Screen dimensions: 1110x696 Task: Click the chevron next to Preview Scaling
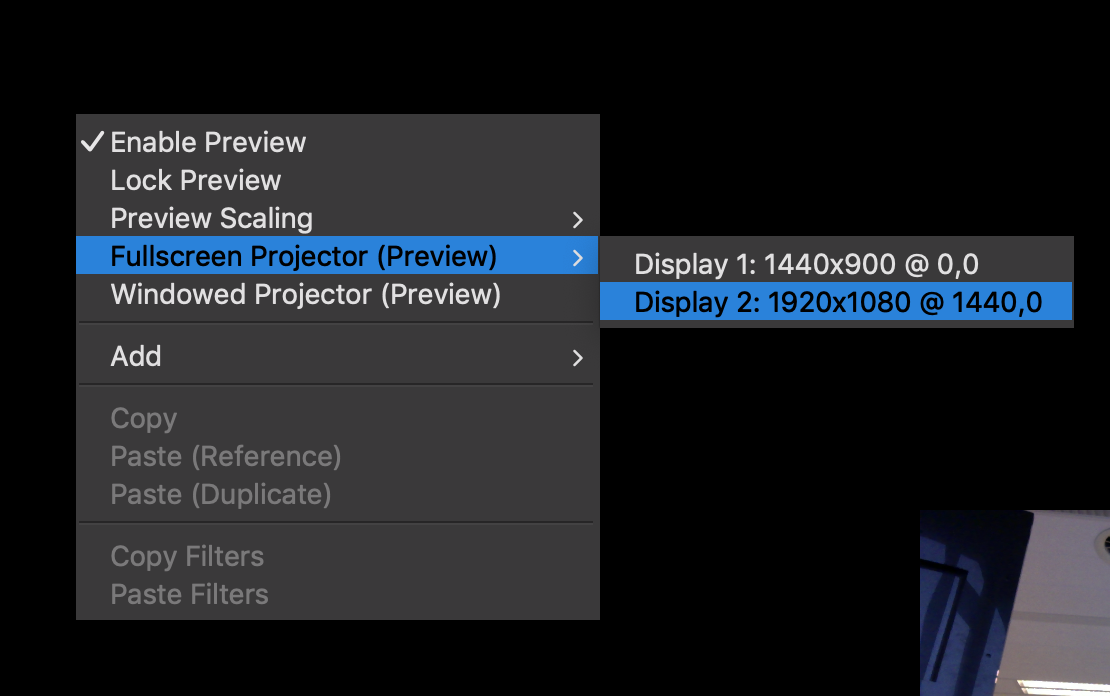(x=578, y=218)
